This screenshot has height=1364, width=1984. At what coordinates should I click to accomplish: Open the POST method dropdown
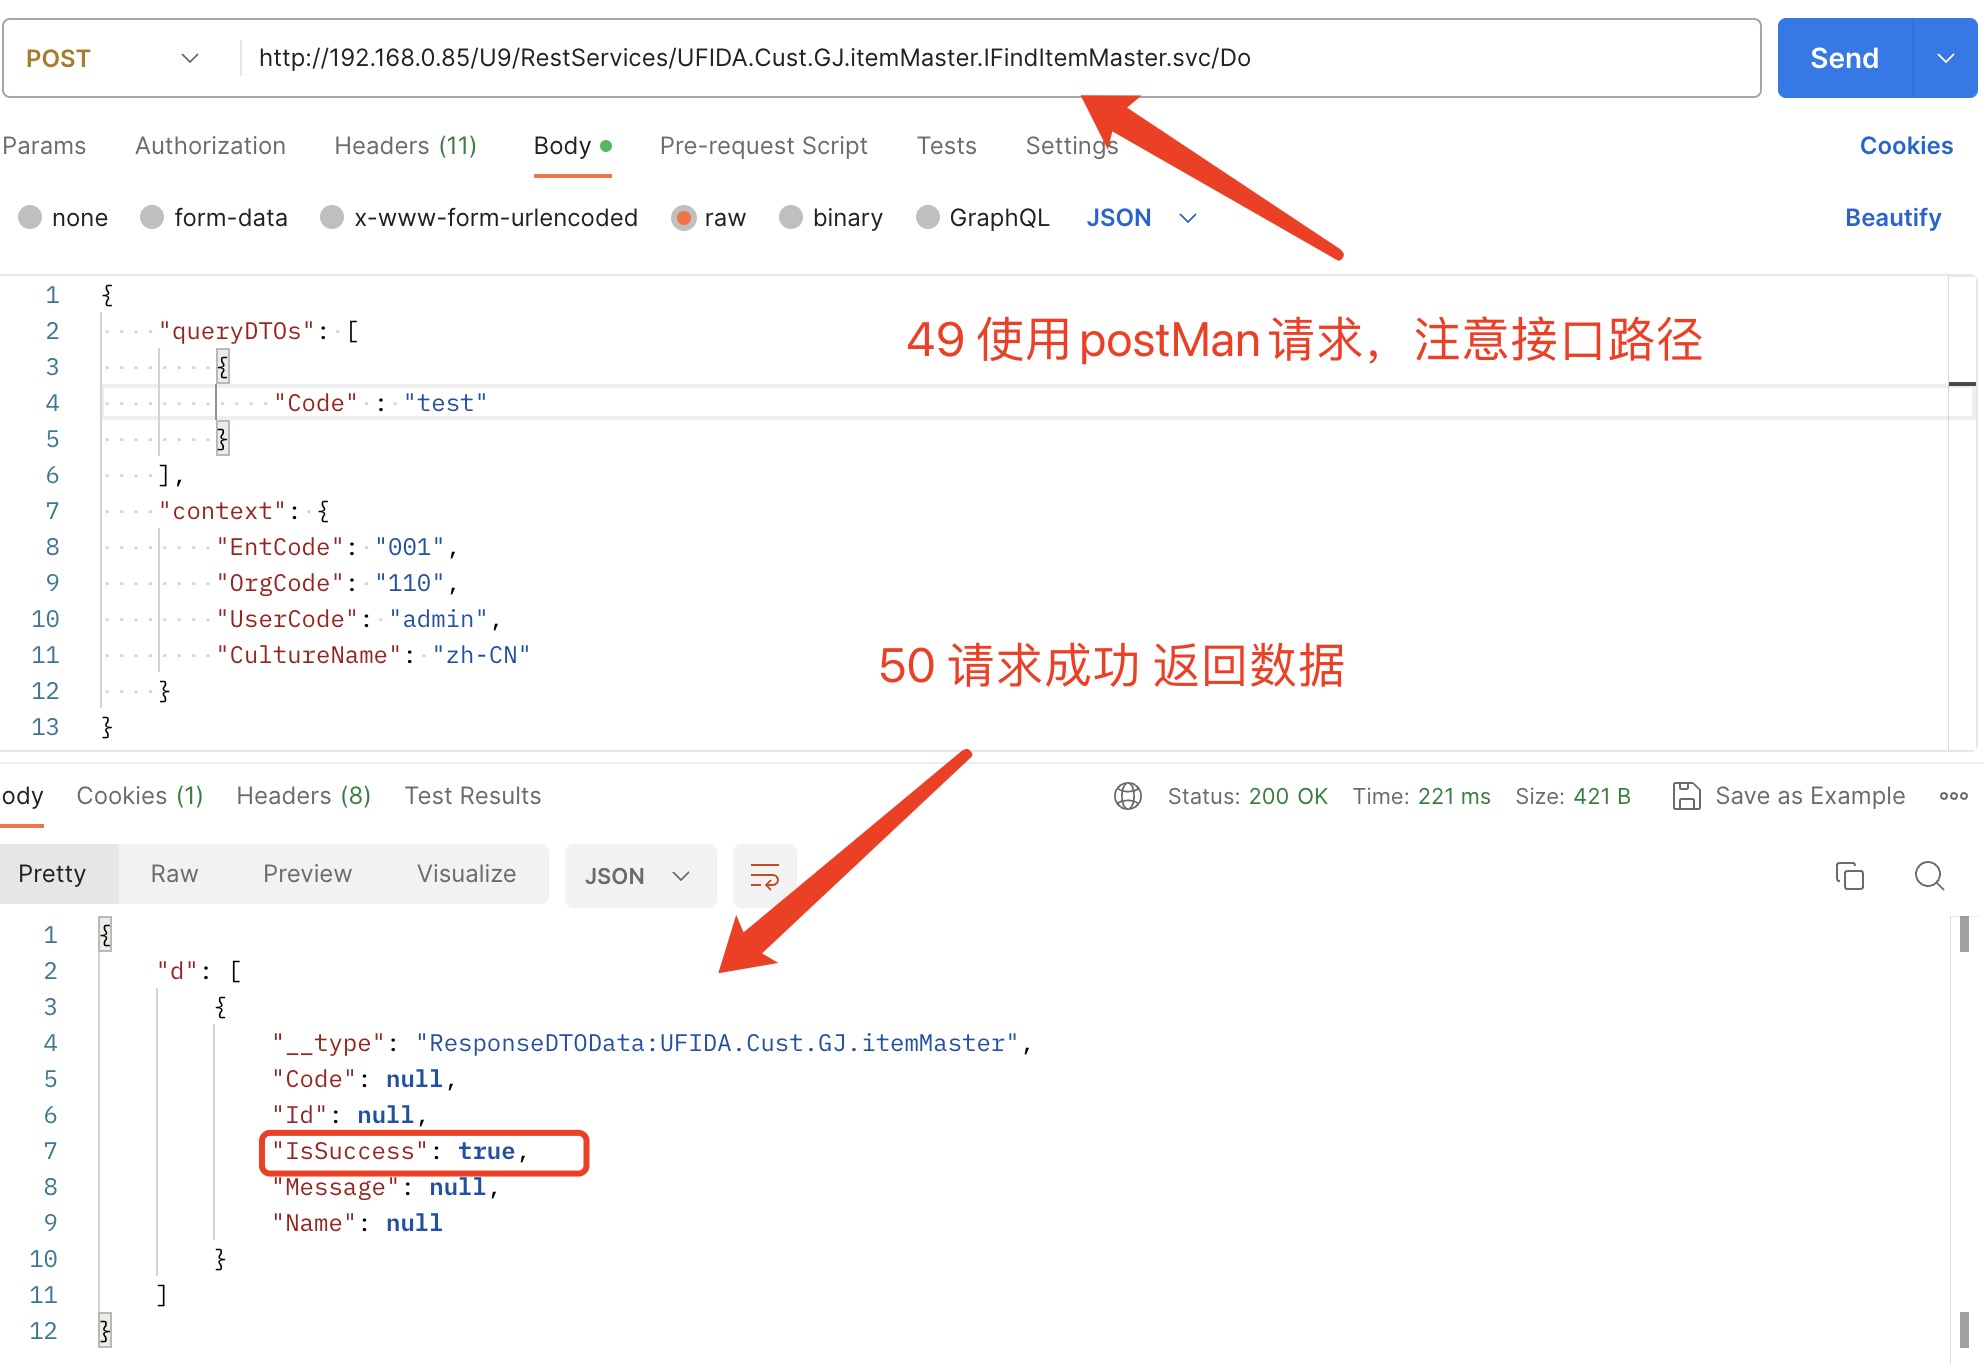[112, 58]
